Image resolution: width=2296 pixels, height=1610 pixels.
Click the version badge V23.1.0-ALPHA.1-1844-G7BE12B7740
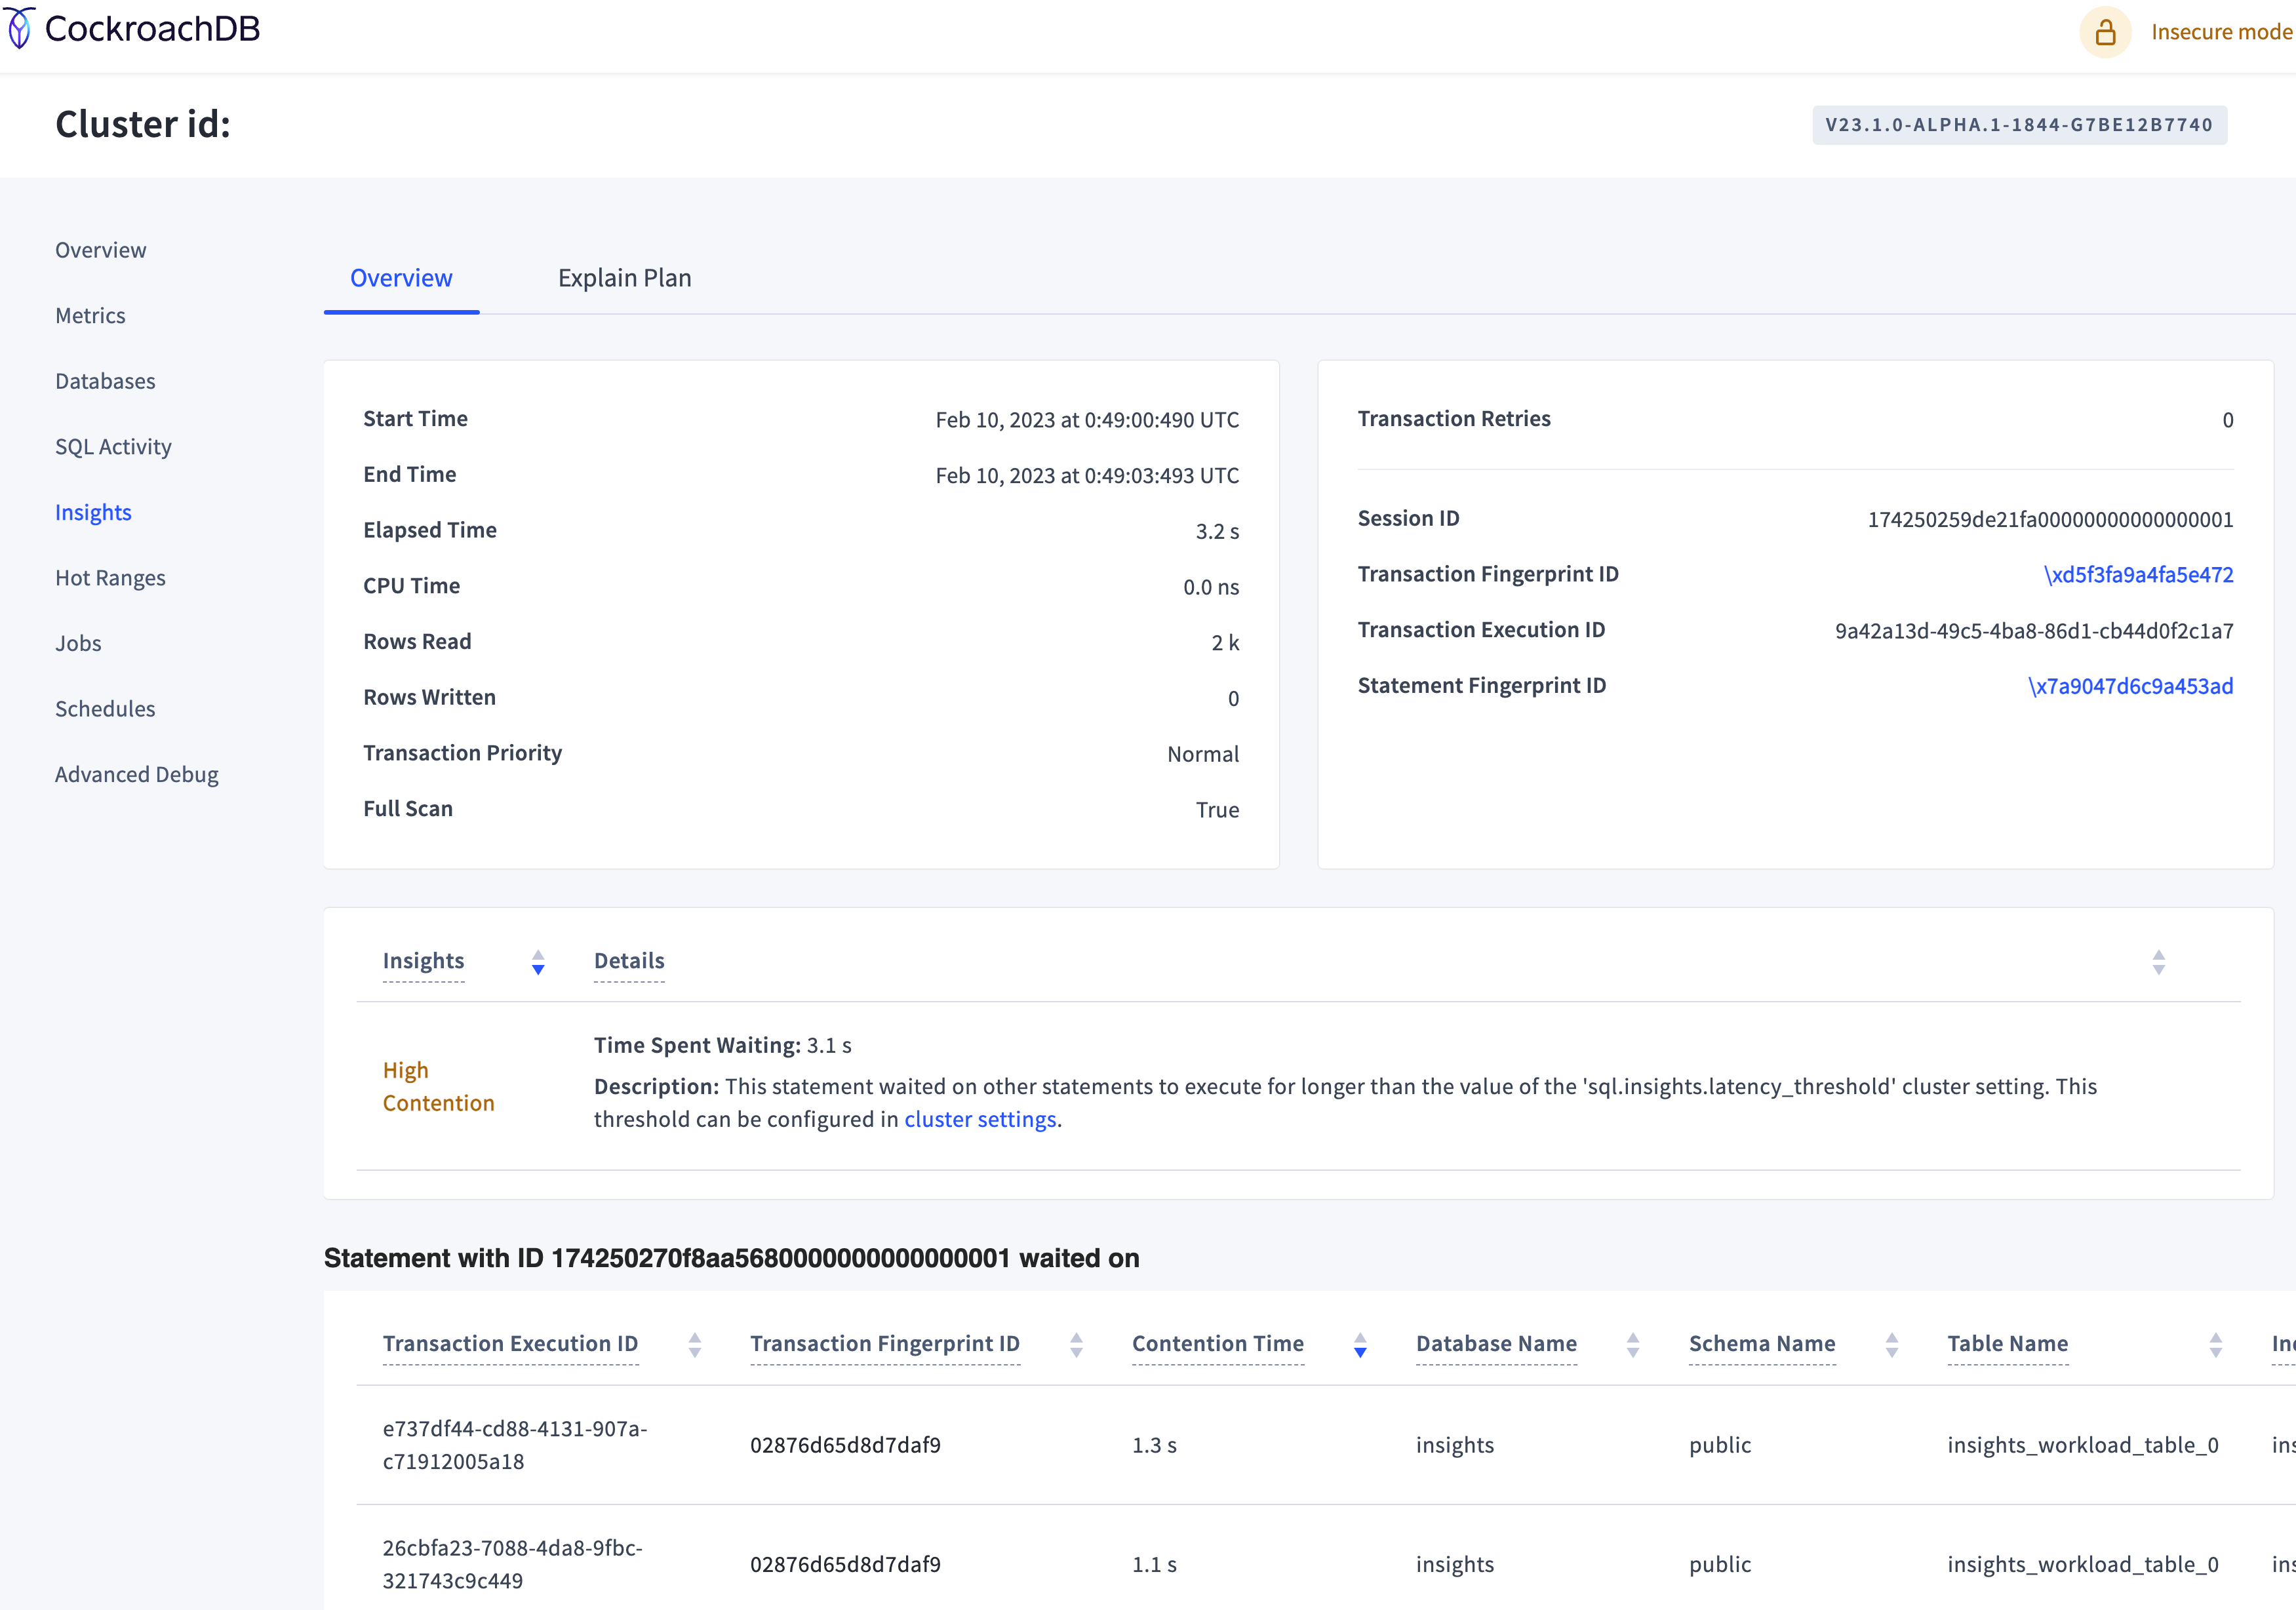coord(2019,125)
